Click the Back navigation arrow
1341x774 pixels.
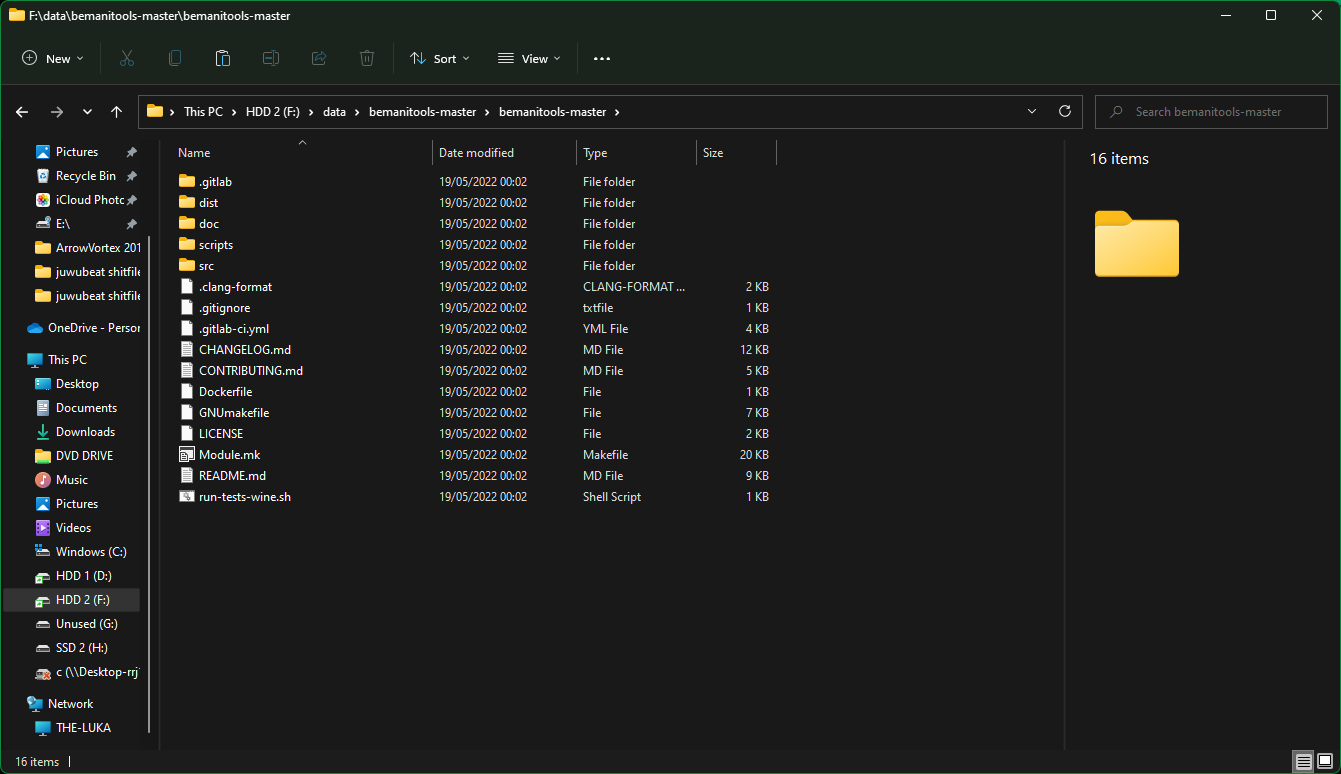[x=22, y=112]
